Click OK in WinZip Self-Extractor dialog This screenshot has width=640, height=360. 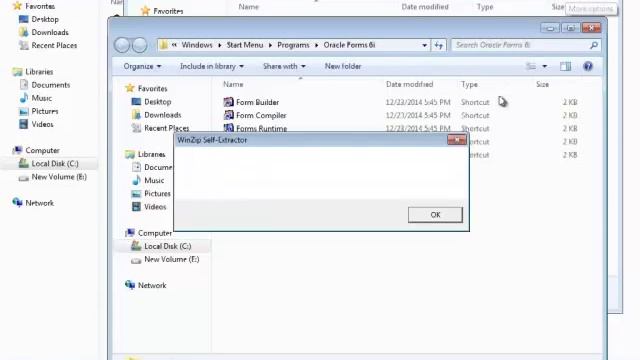[x=435, y=215]
